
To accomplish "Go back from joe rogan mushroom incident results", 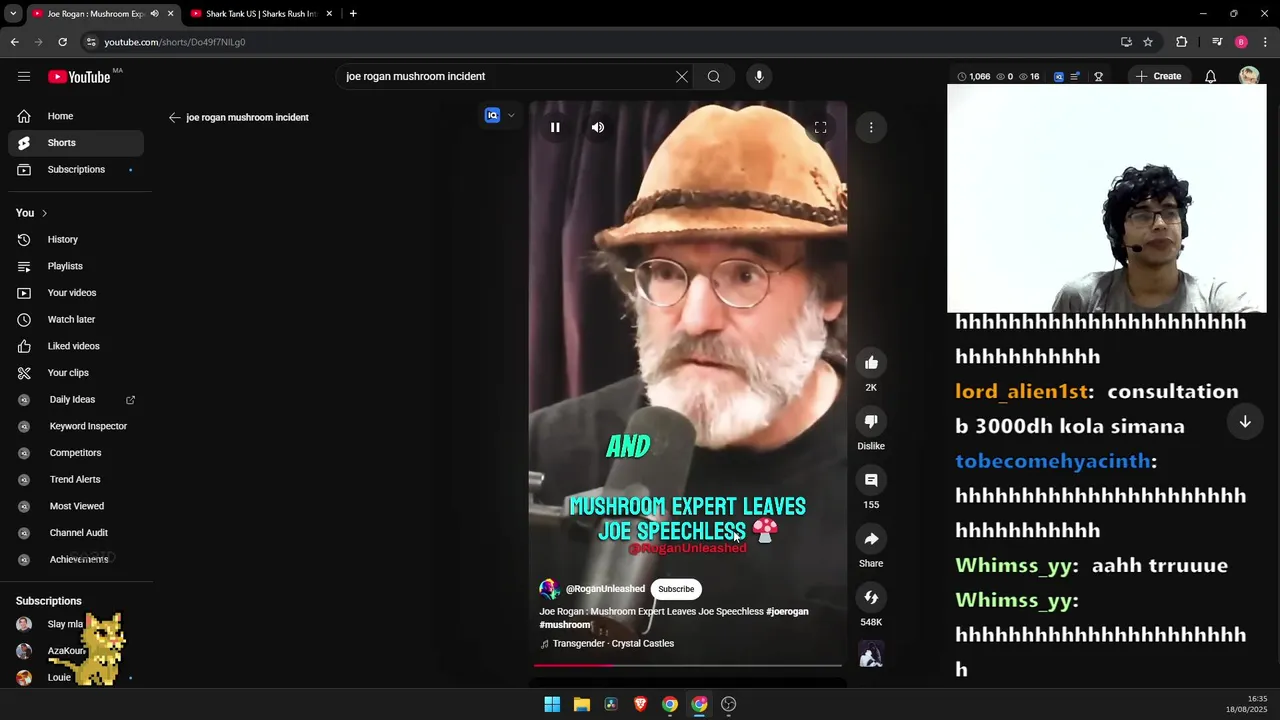I will click(x=174, y=117).
